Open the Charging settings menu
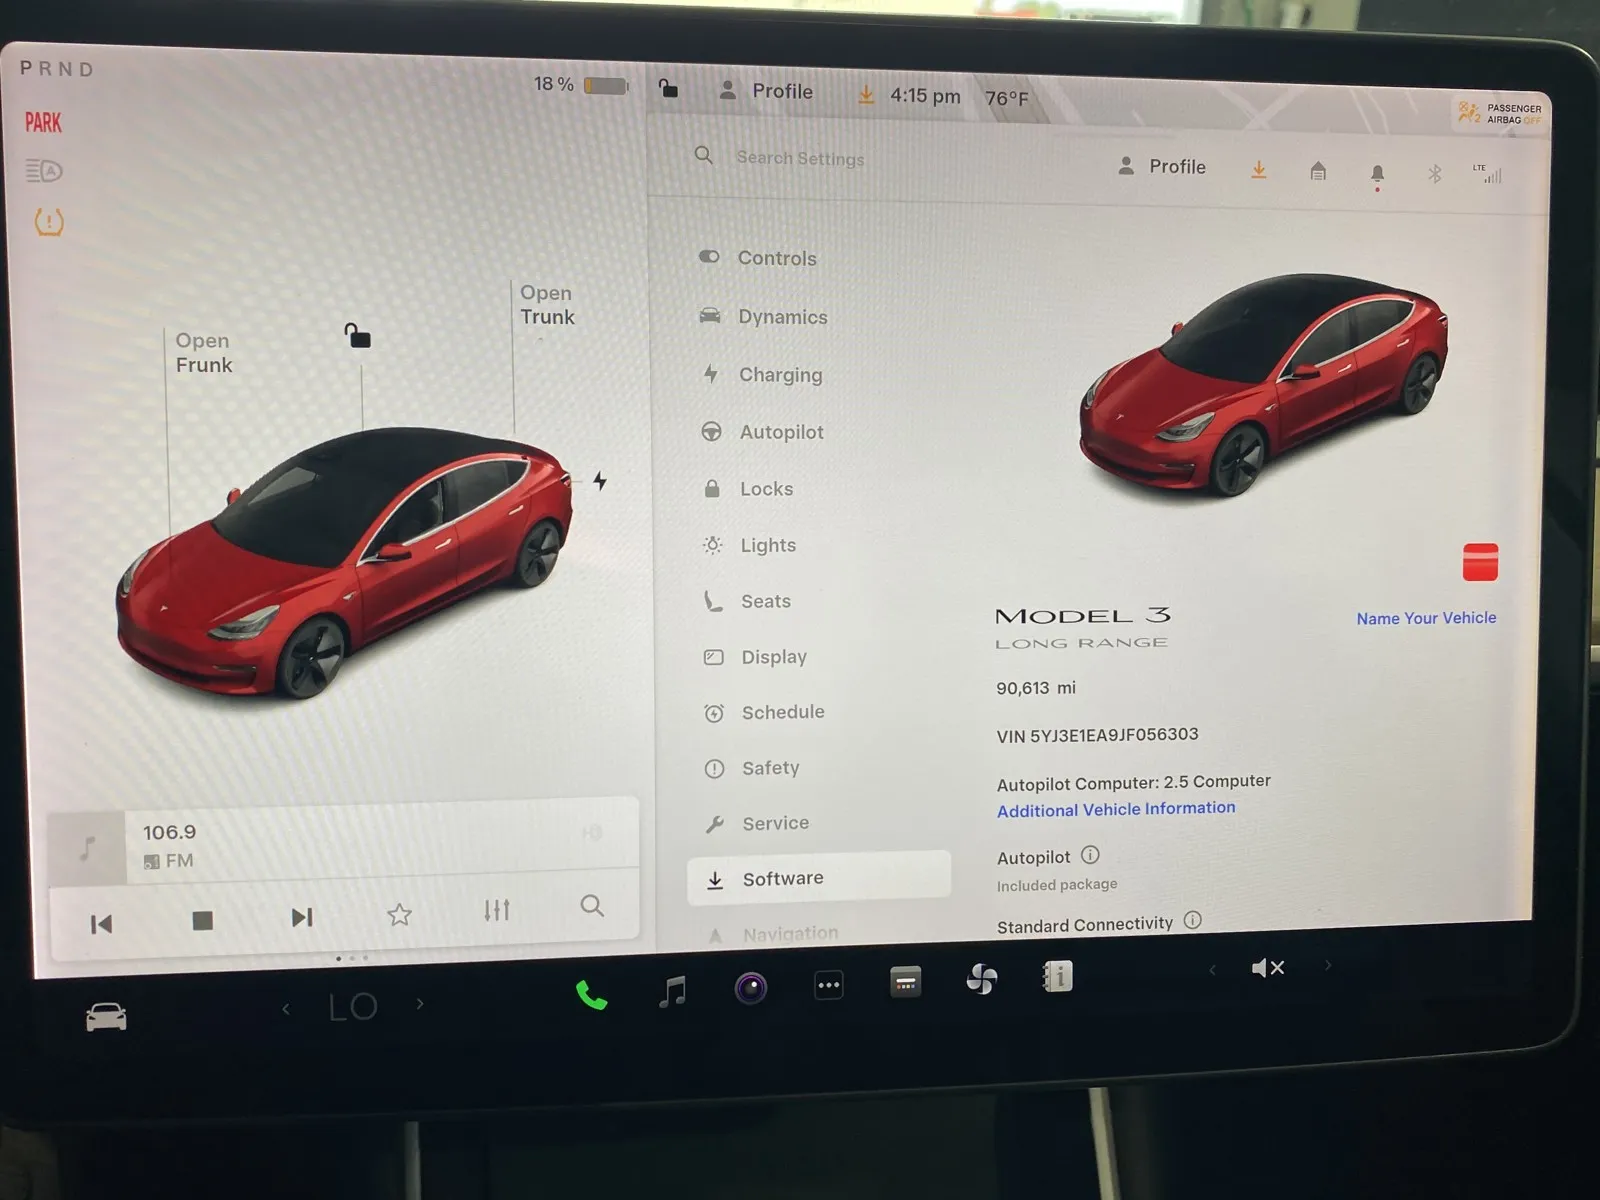The image size is (1600, 1200). pos(780,375)
